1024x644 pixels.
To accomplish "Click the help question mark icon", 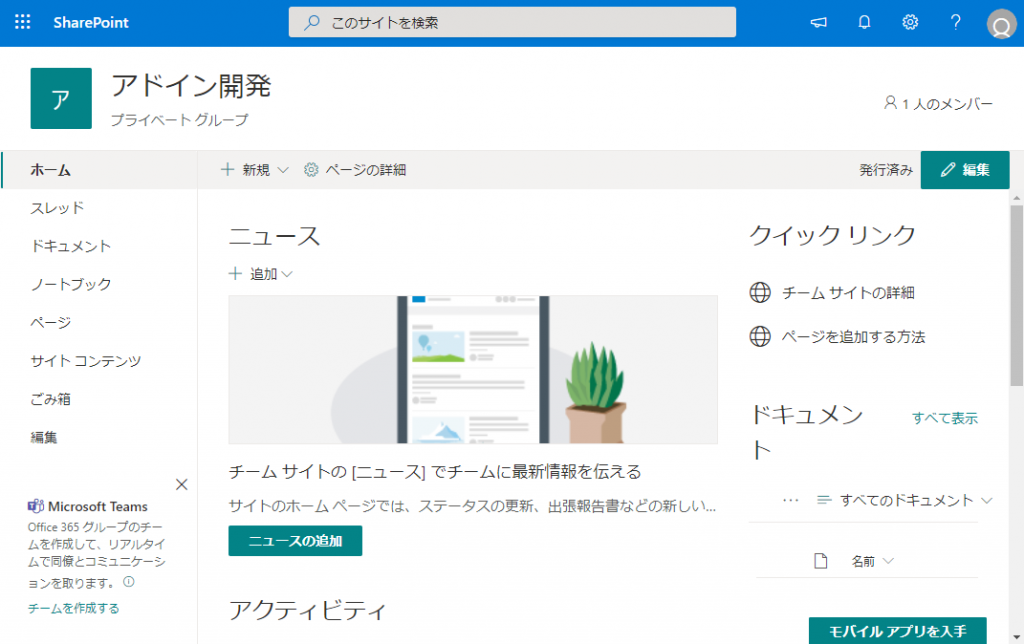I will coord(955,22).
